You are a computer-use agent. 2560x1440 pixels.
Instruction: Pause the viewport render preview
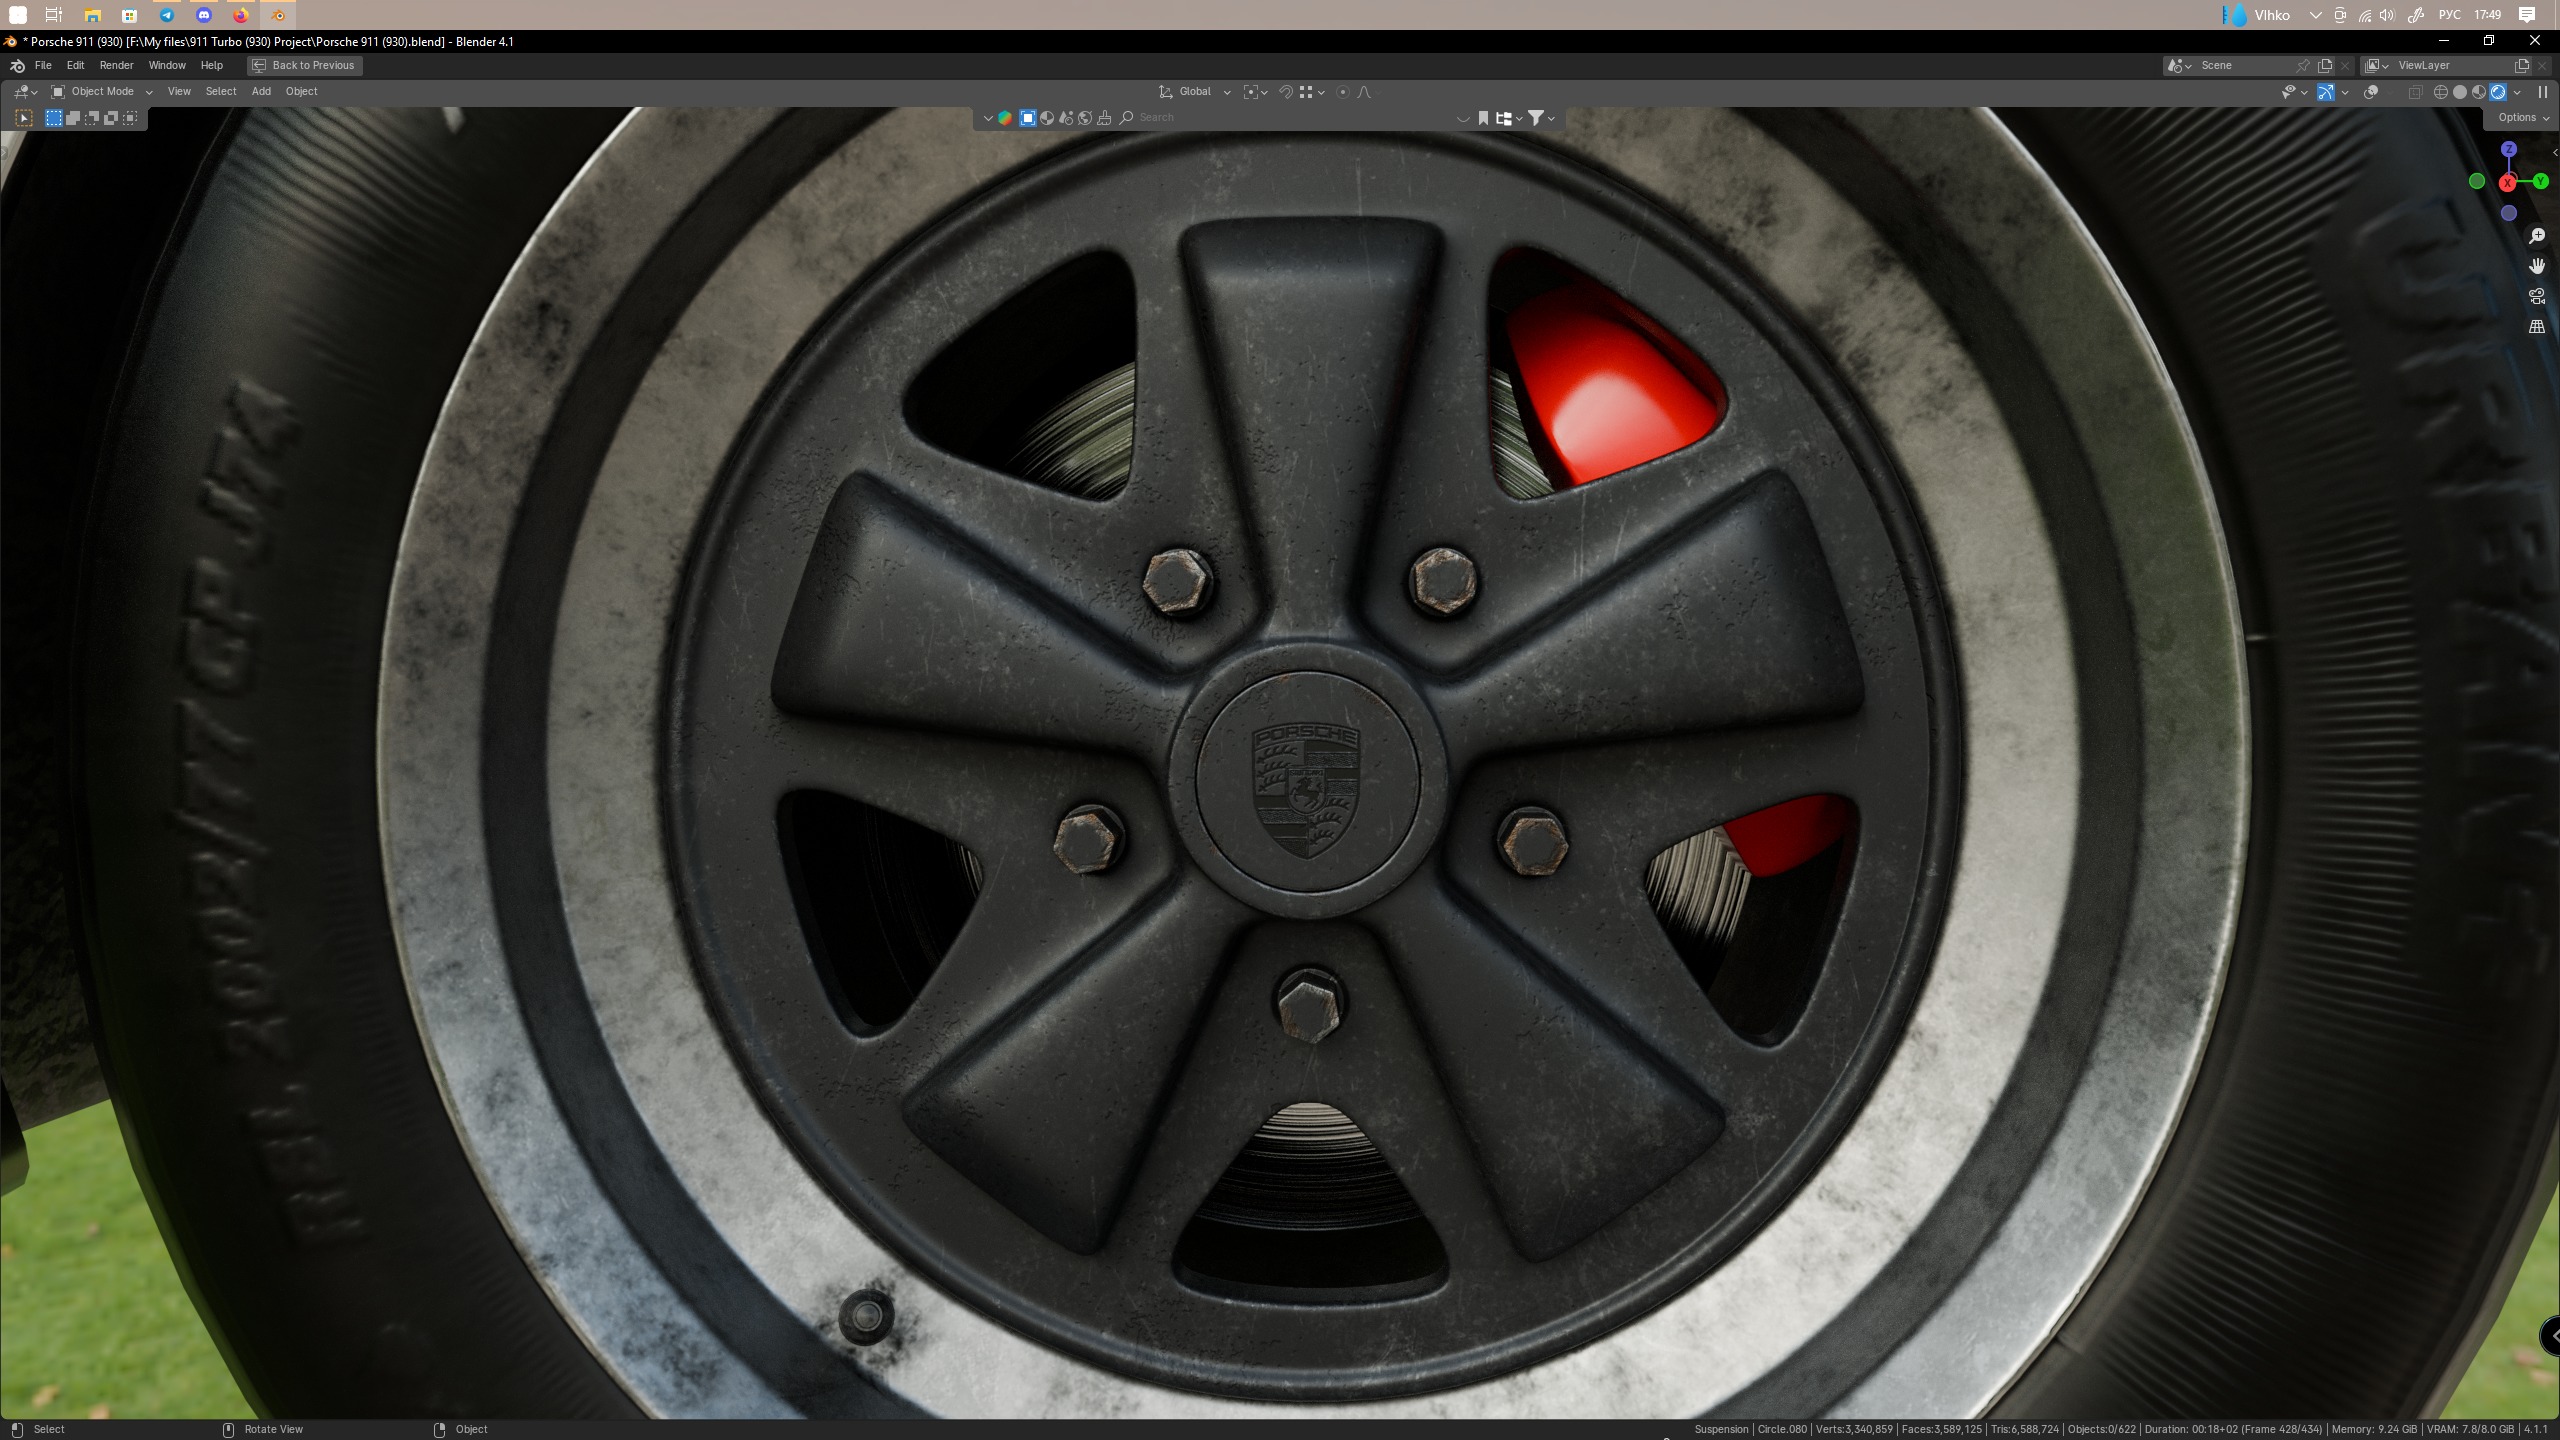2543,92
